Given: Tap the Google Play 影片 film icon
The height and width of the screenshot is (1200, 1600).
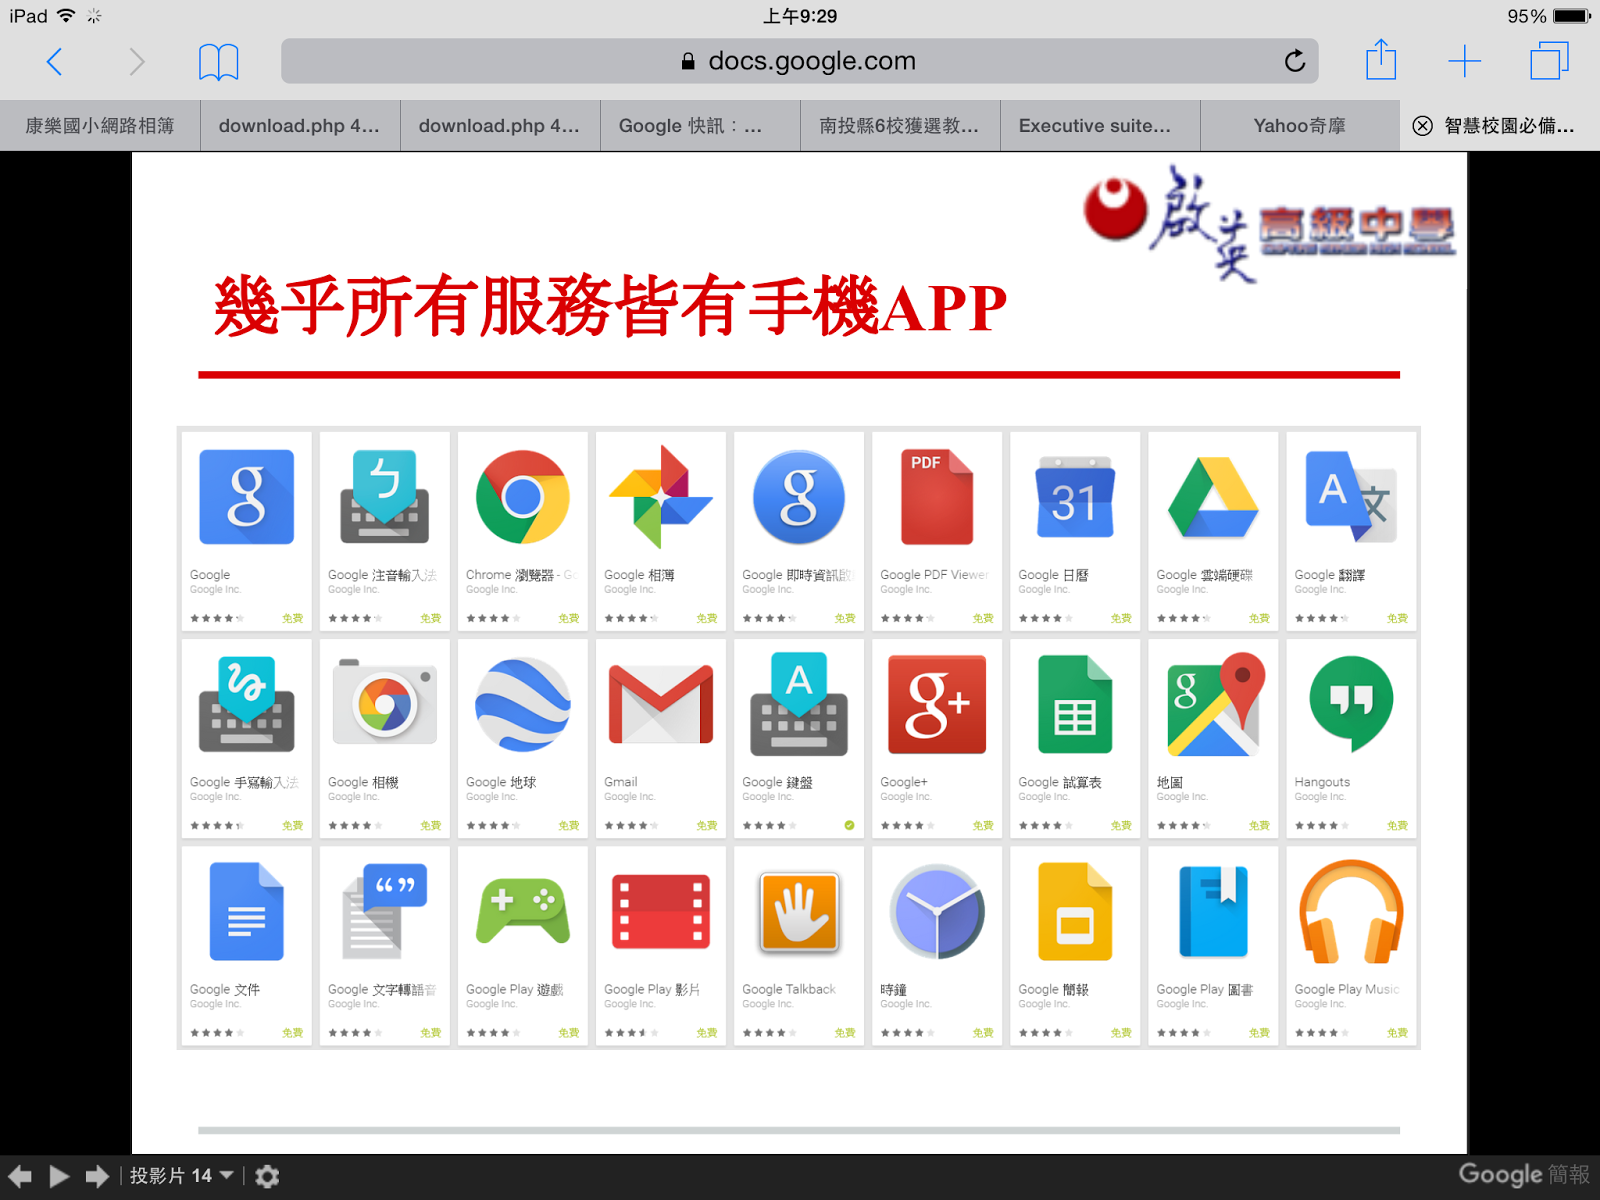Looking at the screenshot, I should tap(660, 911).
